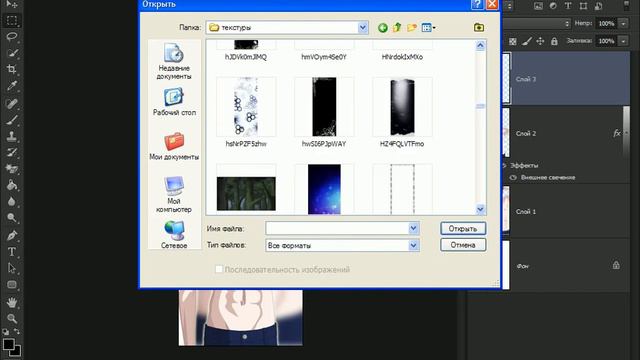Collapse effects arrow beside Слой 2 fx
640x360 pixels.
626,133
